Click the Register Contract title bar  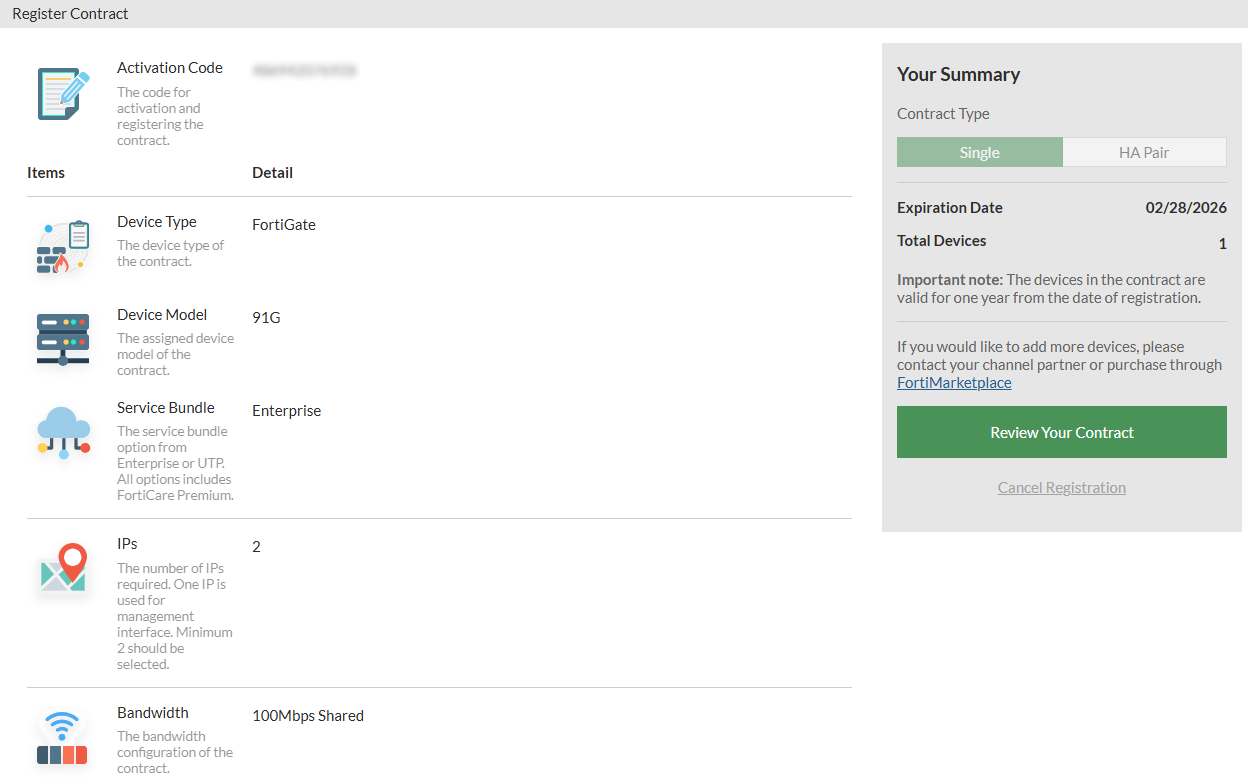pos(70,14)
